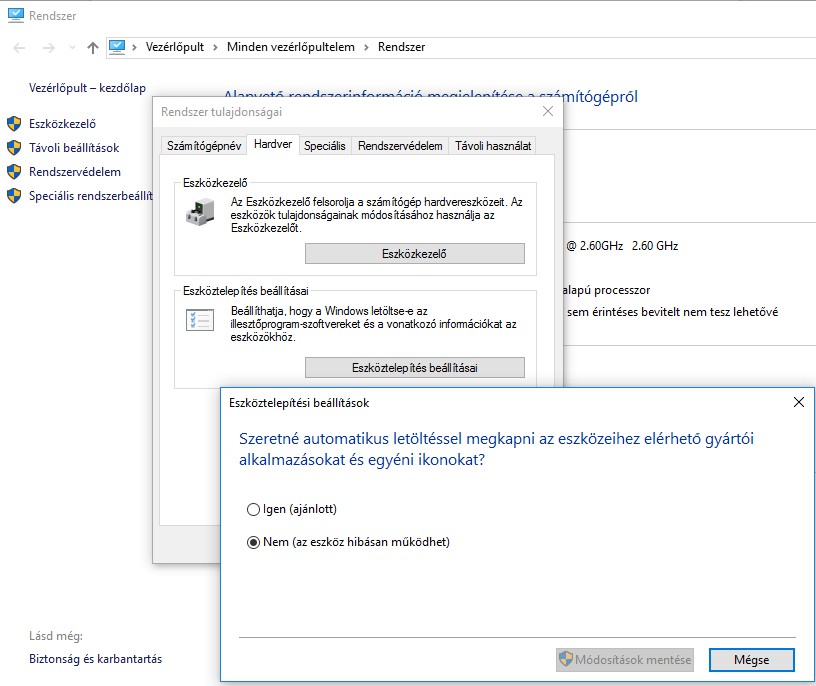The width and height of the screenshot is (816, 686).
Task: Open Biztonság és karbantartás link
Action: pos(95,659)
